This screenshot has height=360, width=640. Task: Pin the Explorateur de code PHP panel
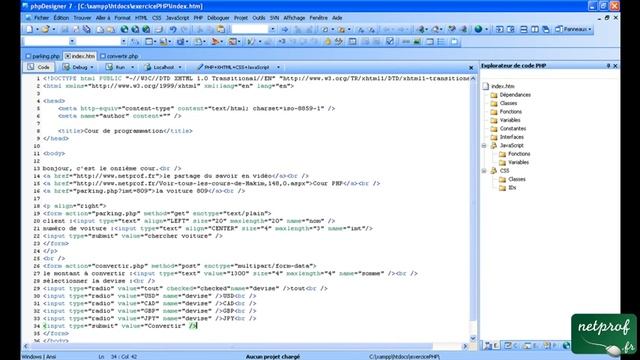pos(608,66)
